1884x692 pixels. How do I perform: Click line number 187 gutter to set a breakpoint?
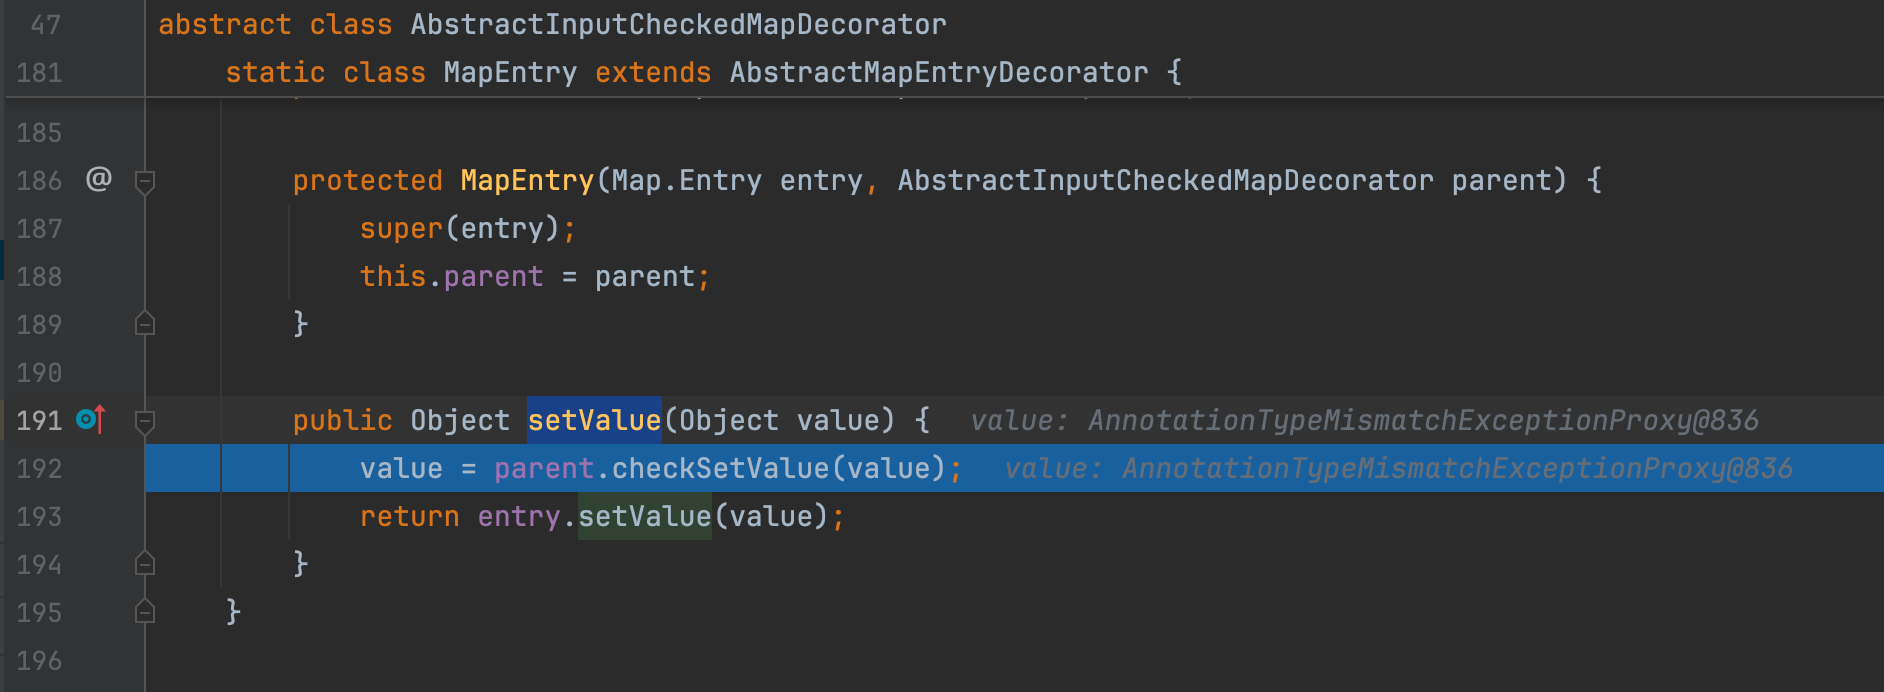click(x=40, y=228)
